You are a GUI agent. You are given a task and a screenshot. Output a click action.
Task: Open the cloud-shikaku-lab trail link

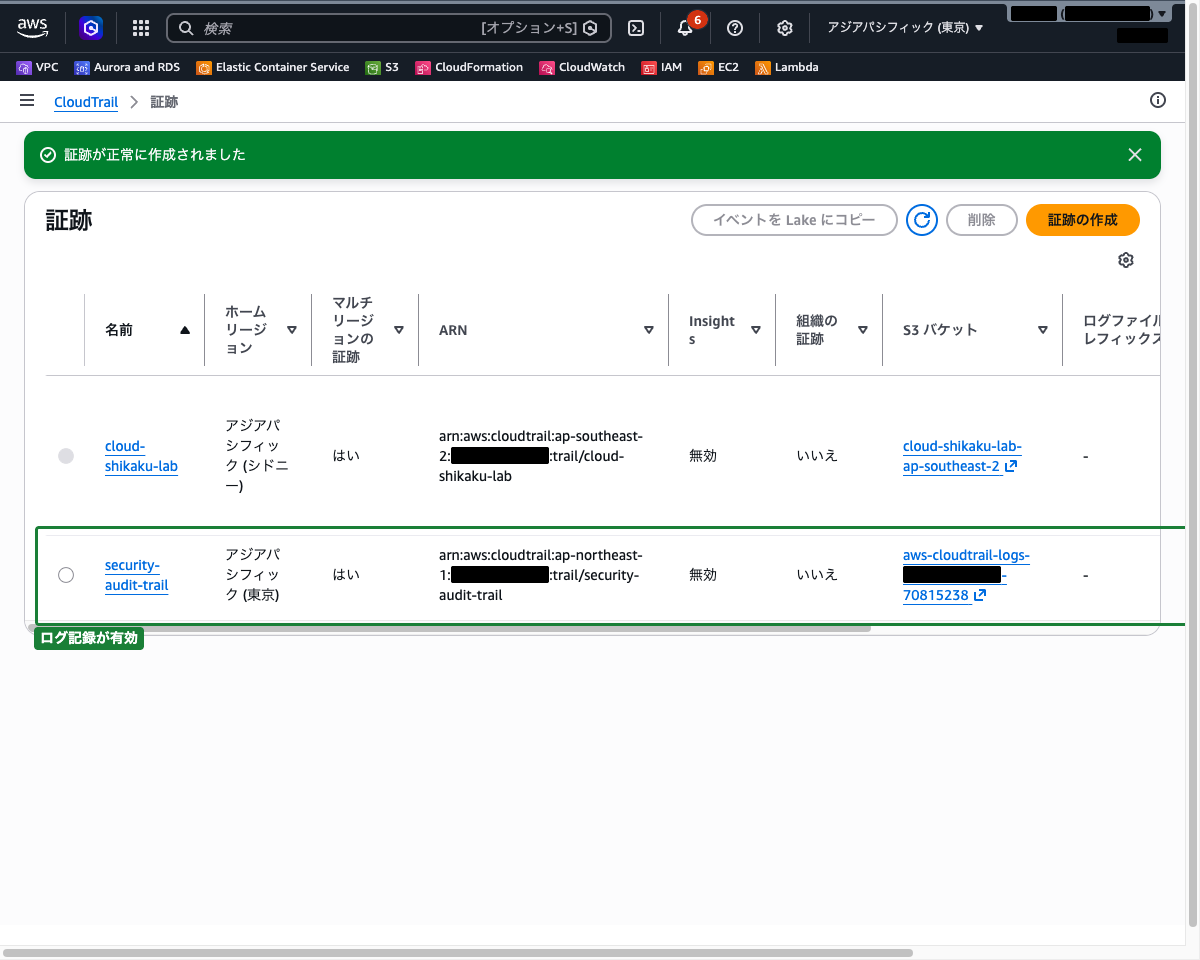coord(141,457)
